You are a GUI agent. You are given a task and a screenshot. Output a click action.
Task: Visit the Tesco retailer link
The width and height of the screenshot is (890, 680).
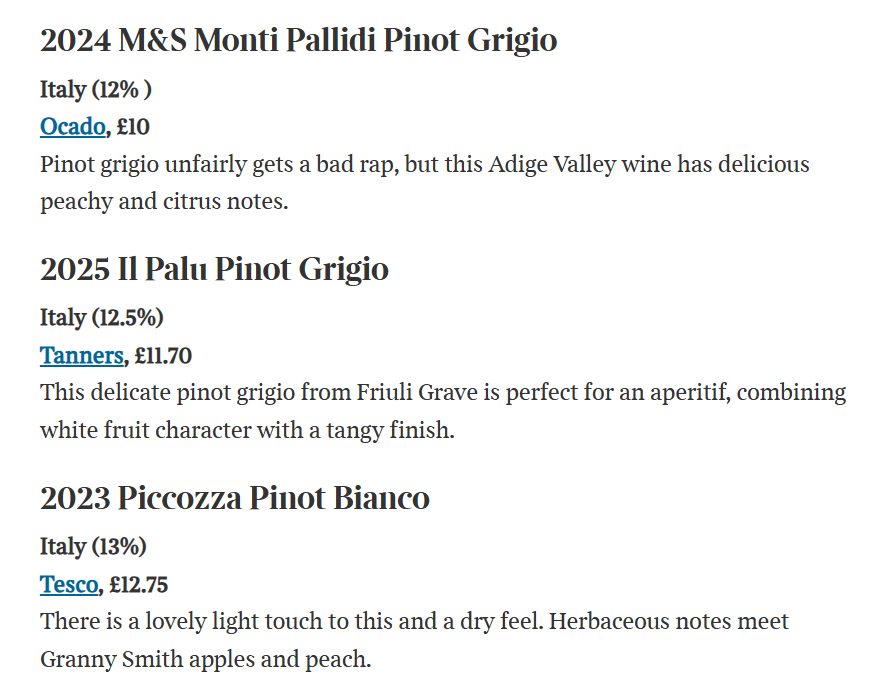[69, 584]
